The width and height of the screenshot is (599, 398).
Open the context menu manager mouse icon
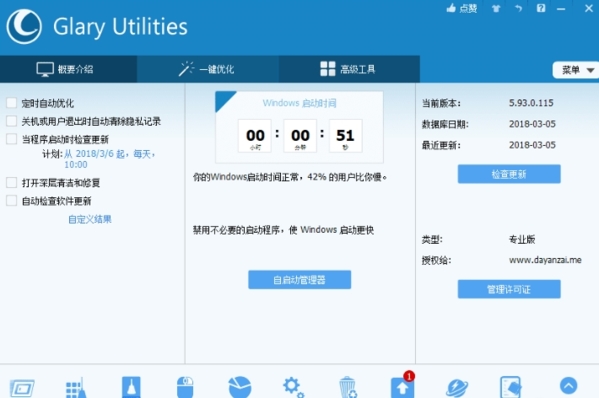(x=185, y=387)
